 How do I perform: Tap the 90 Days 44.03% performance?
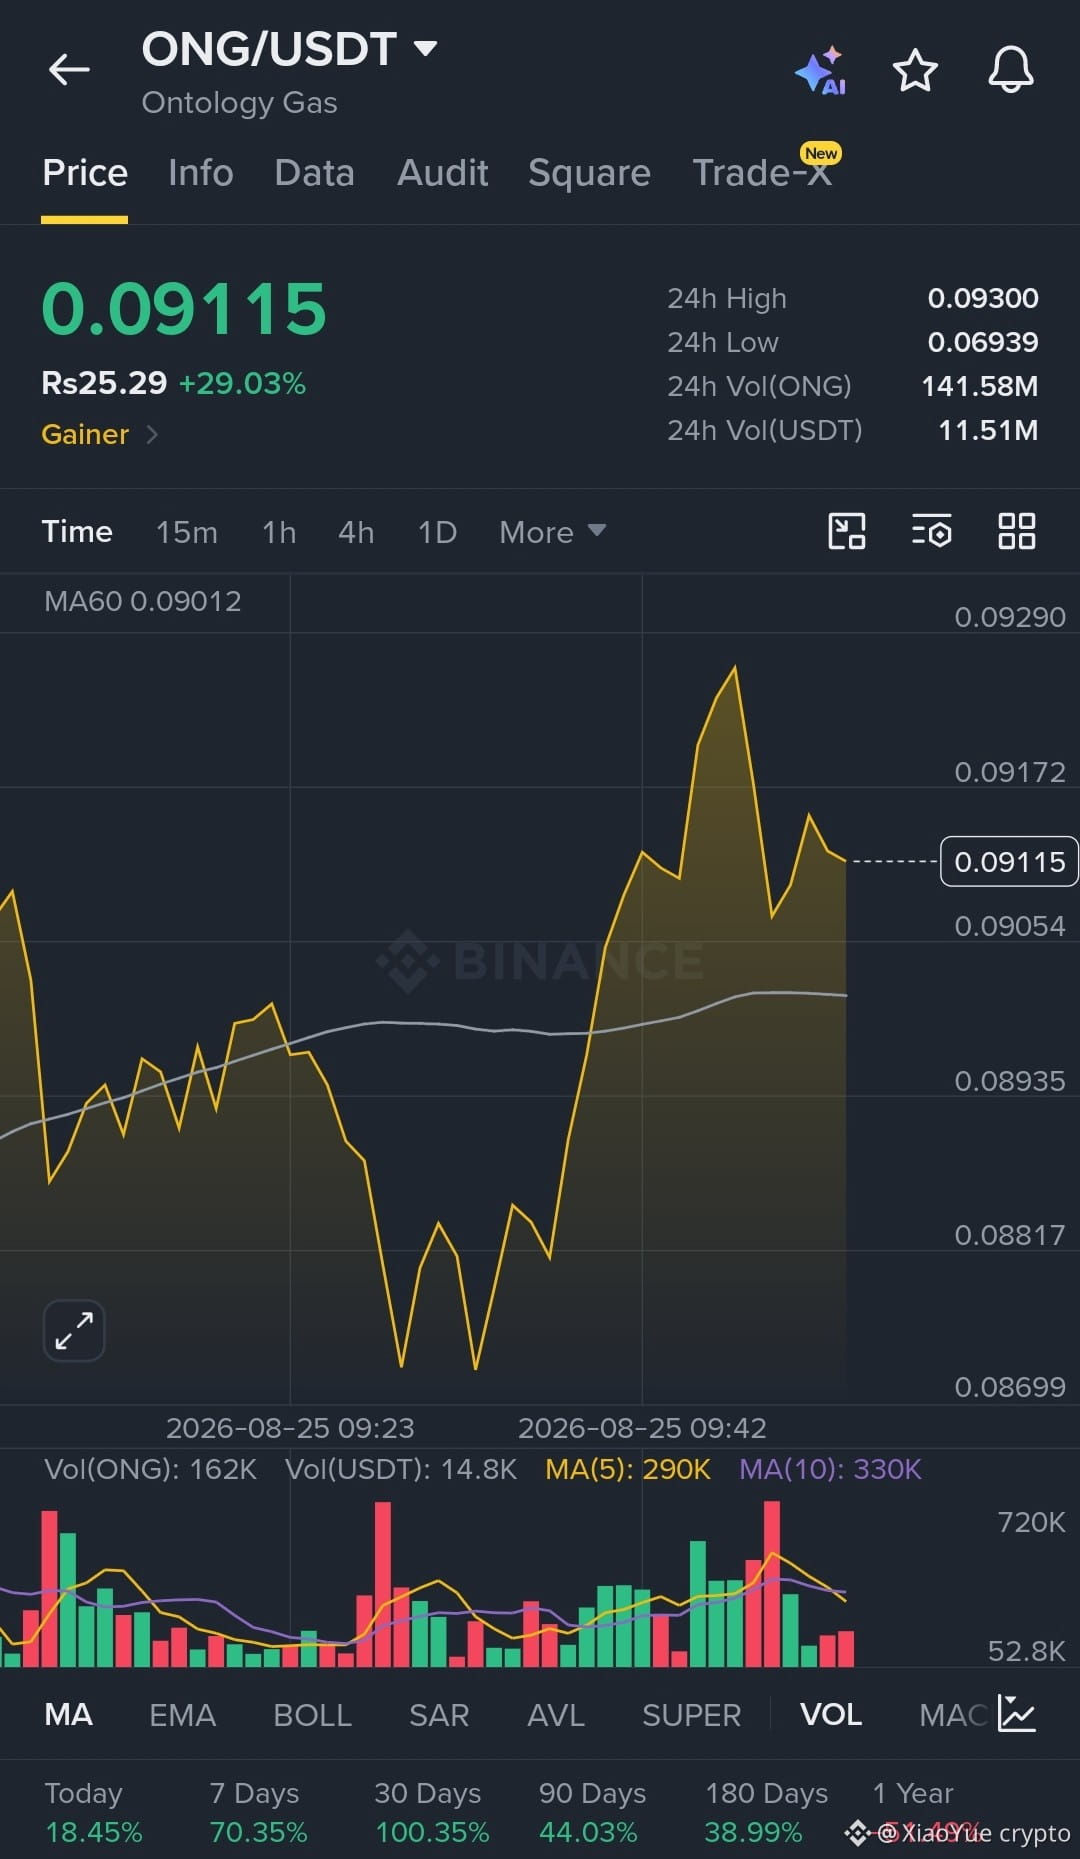(x=592, y=1812)
